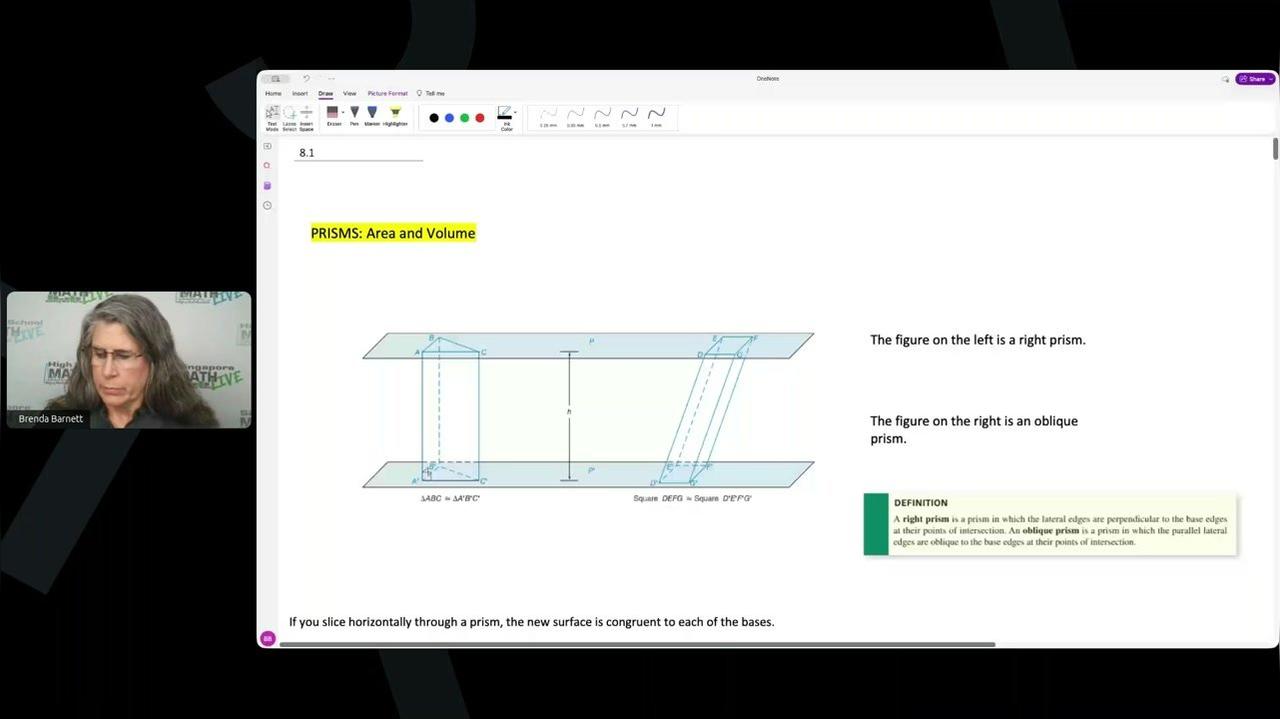1280x719 pixels.
Task: Open the Share dropdown arrow
Action: (x=1271, y=79)
